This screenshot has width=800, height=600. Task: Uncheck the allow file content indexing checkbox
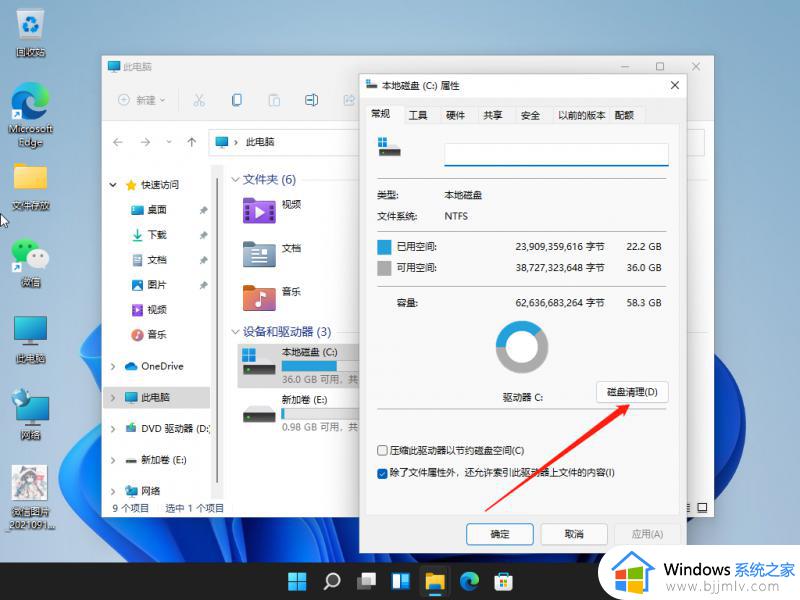click(x=382, y=473)
